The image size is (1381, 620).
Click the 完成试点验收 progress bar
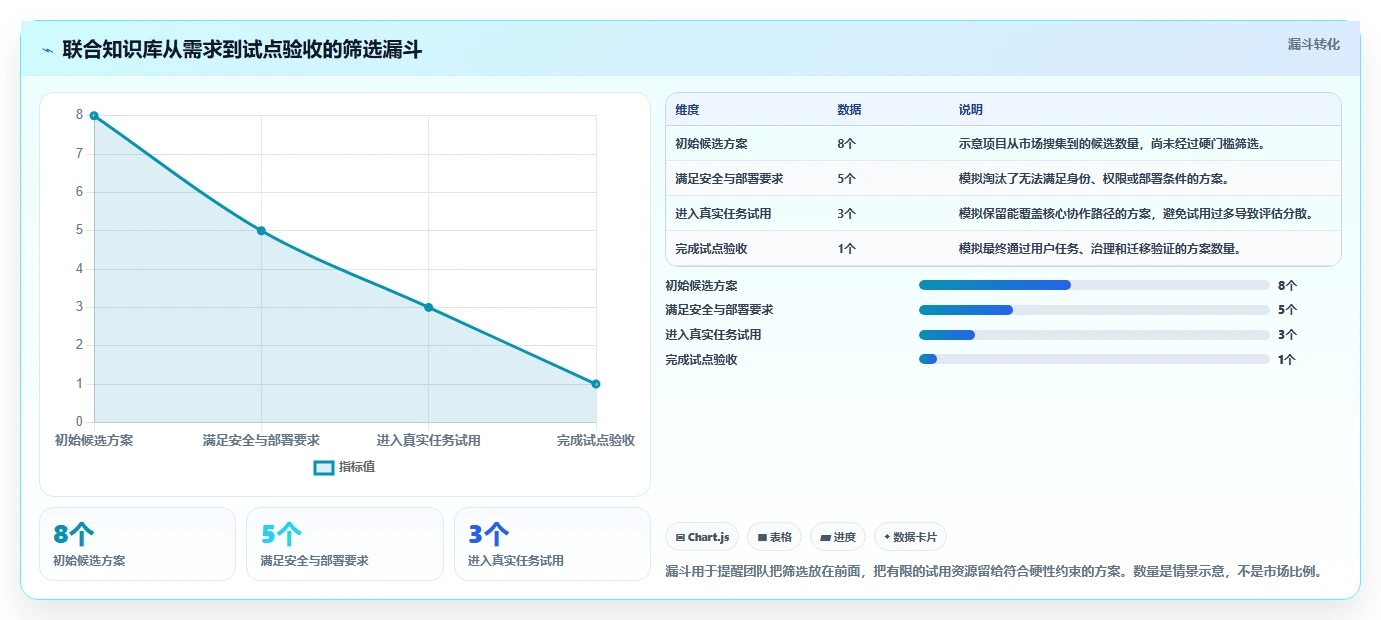[1094, 359]
